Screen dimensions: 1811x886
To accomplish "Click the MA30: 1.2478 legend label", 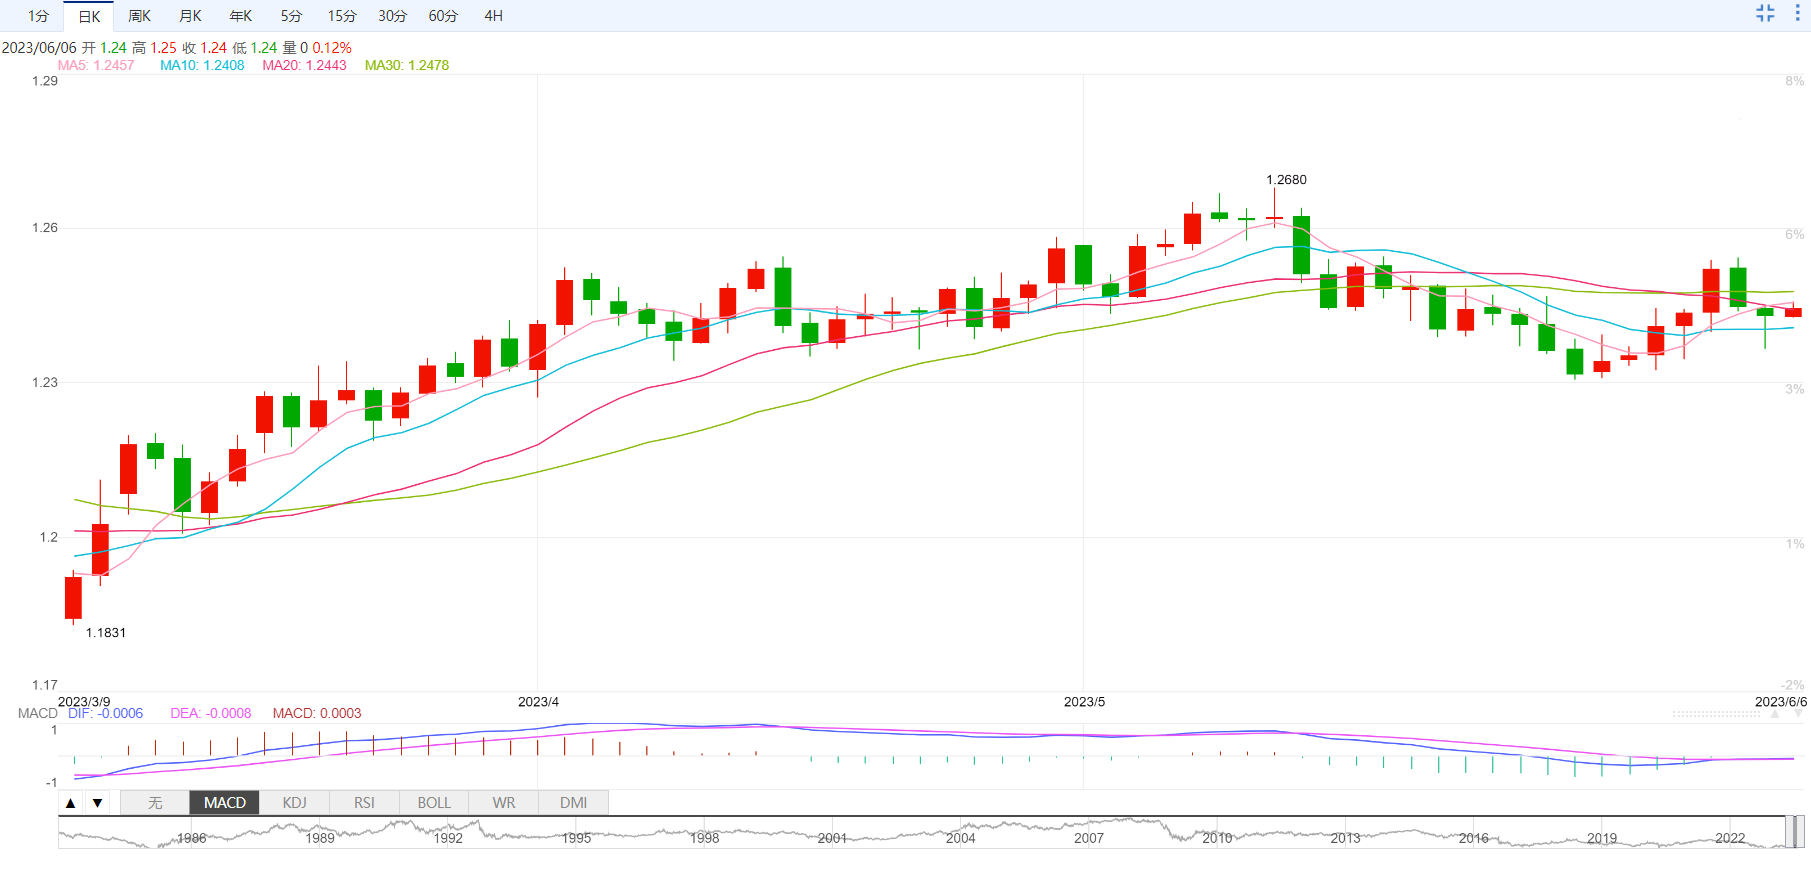I will 407,65.
